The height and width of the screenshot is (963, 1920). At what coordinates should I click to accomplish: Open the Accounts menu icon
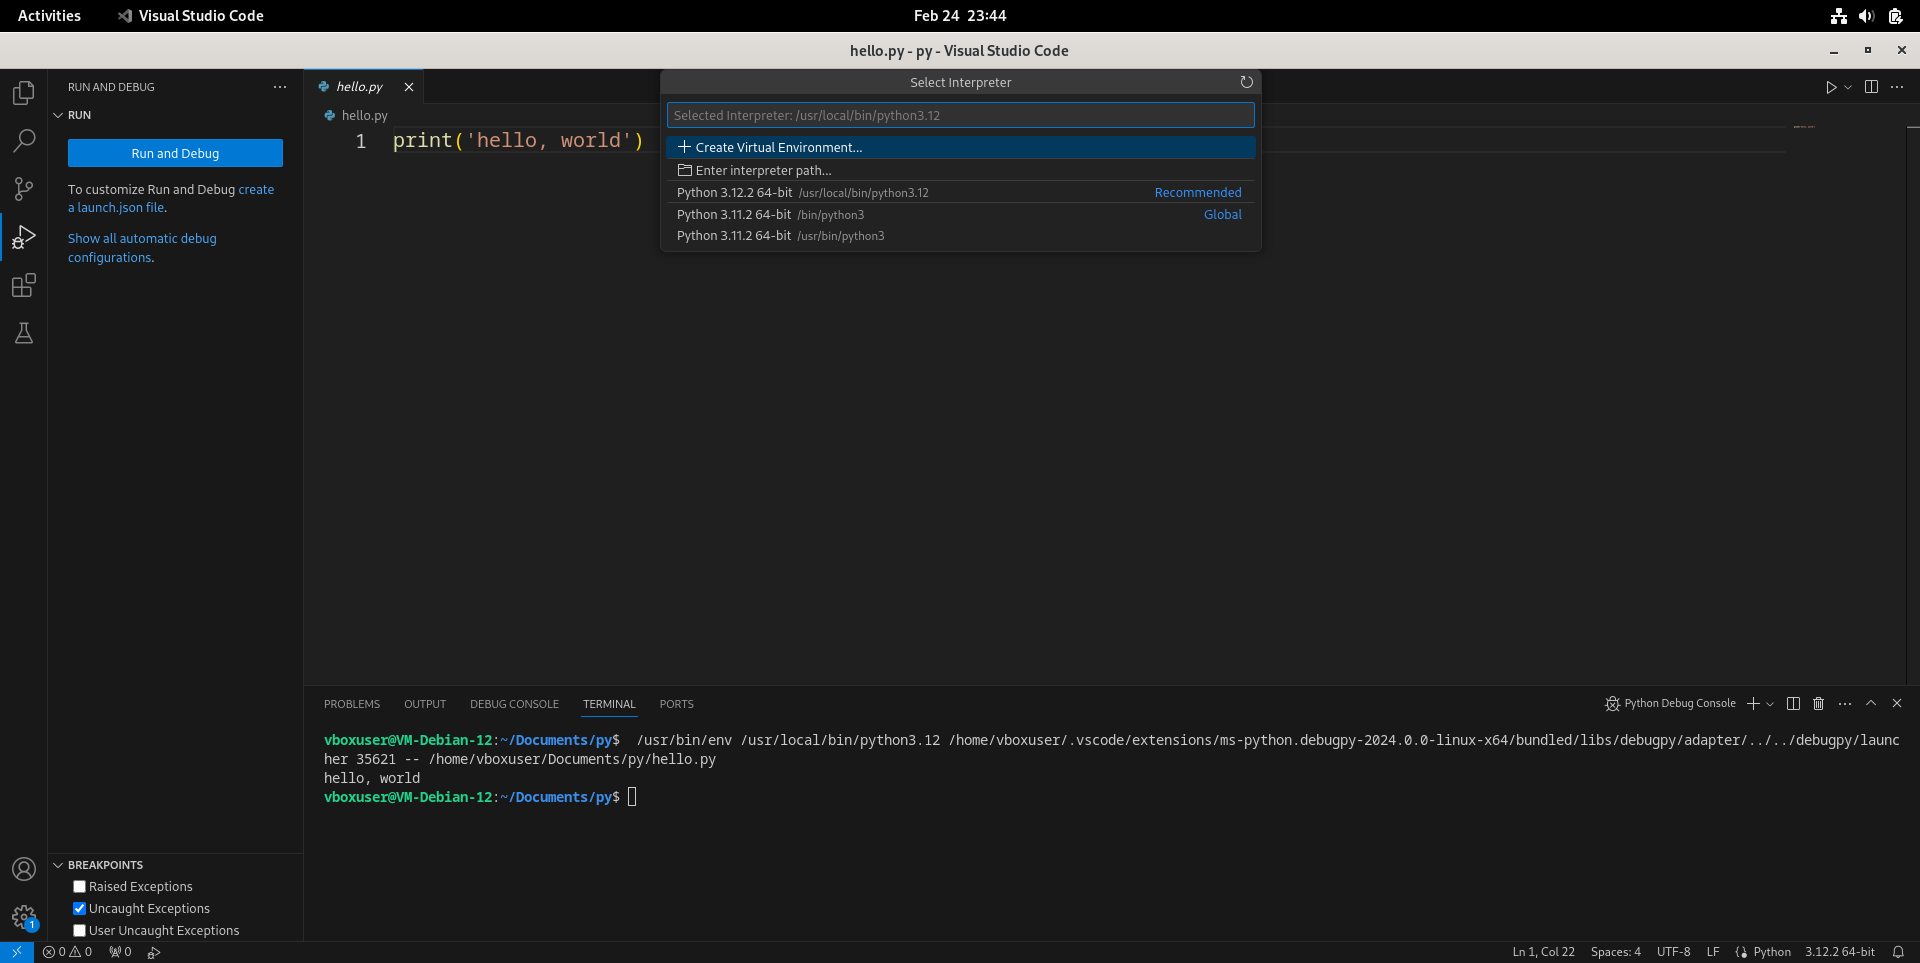tap(24, 869)
